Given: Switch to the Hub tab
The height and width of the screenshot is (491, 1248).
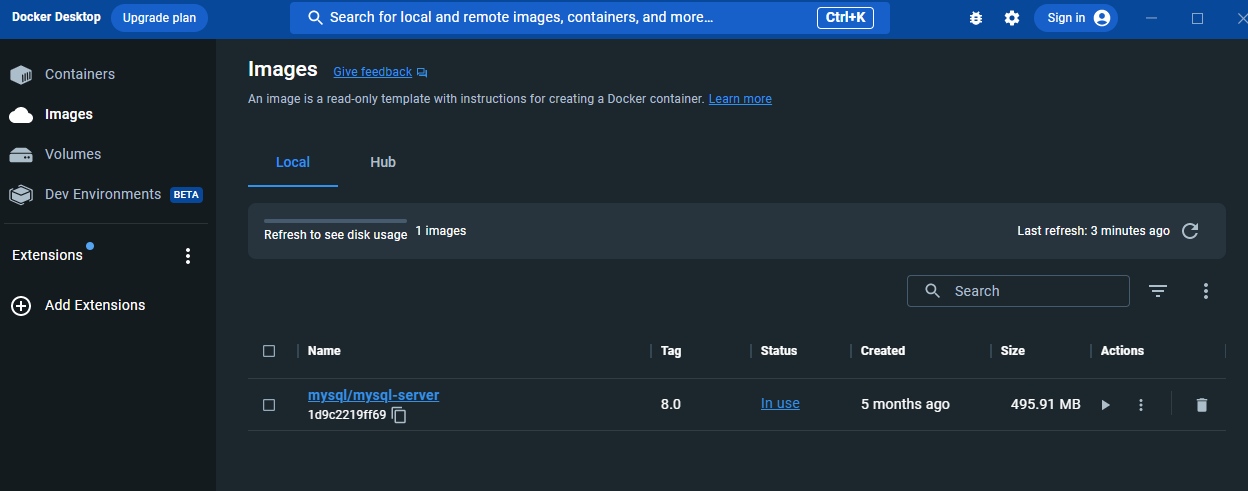Looking at the screenshot, I should pos(383,162).
